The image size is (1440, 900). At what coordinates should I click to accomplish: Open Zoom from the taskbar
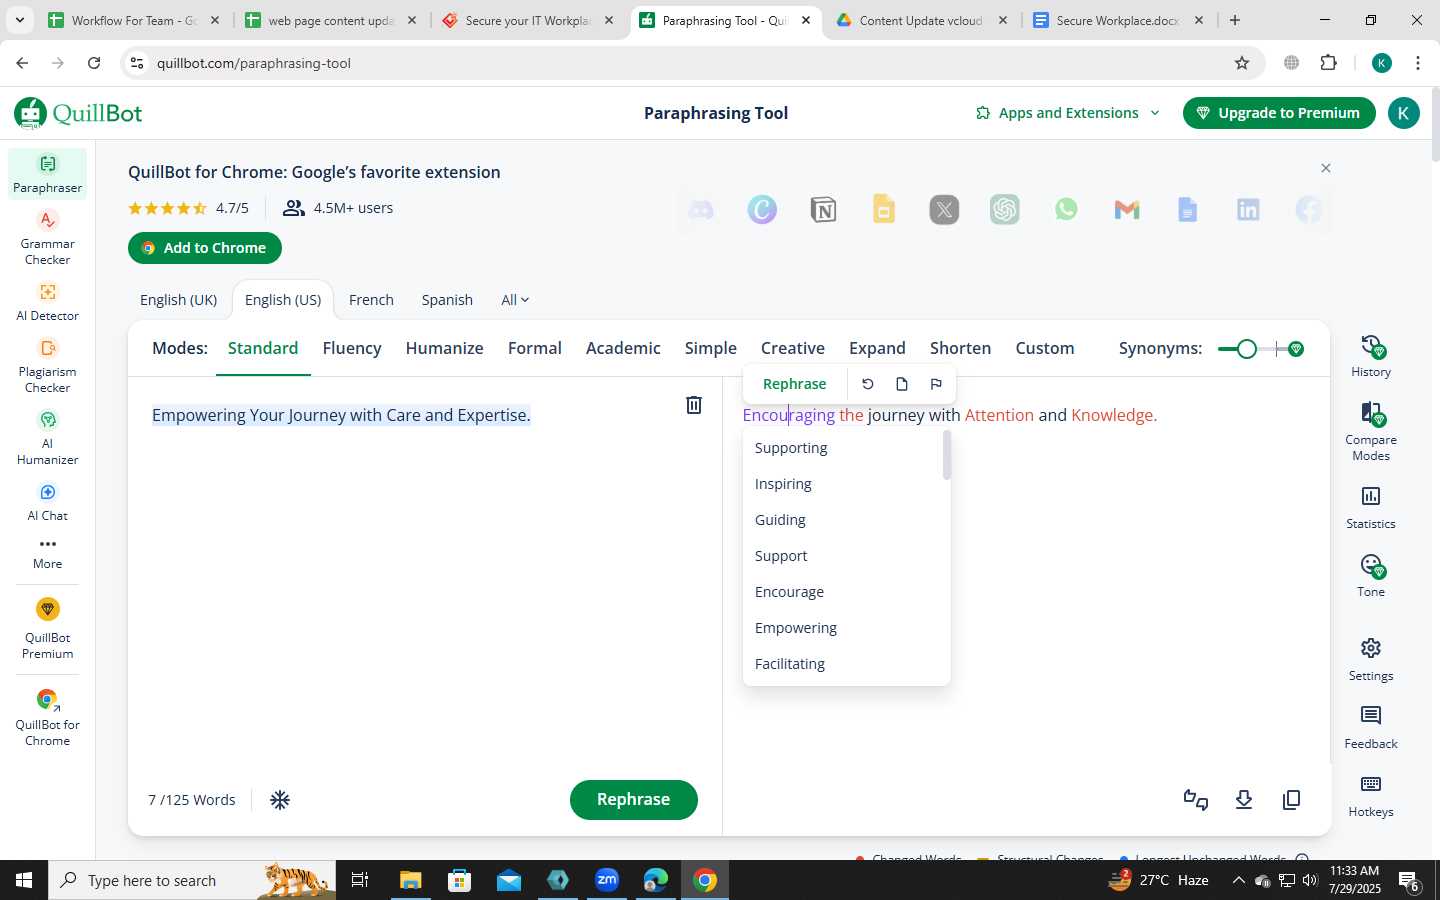click(x=607, y=880)
